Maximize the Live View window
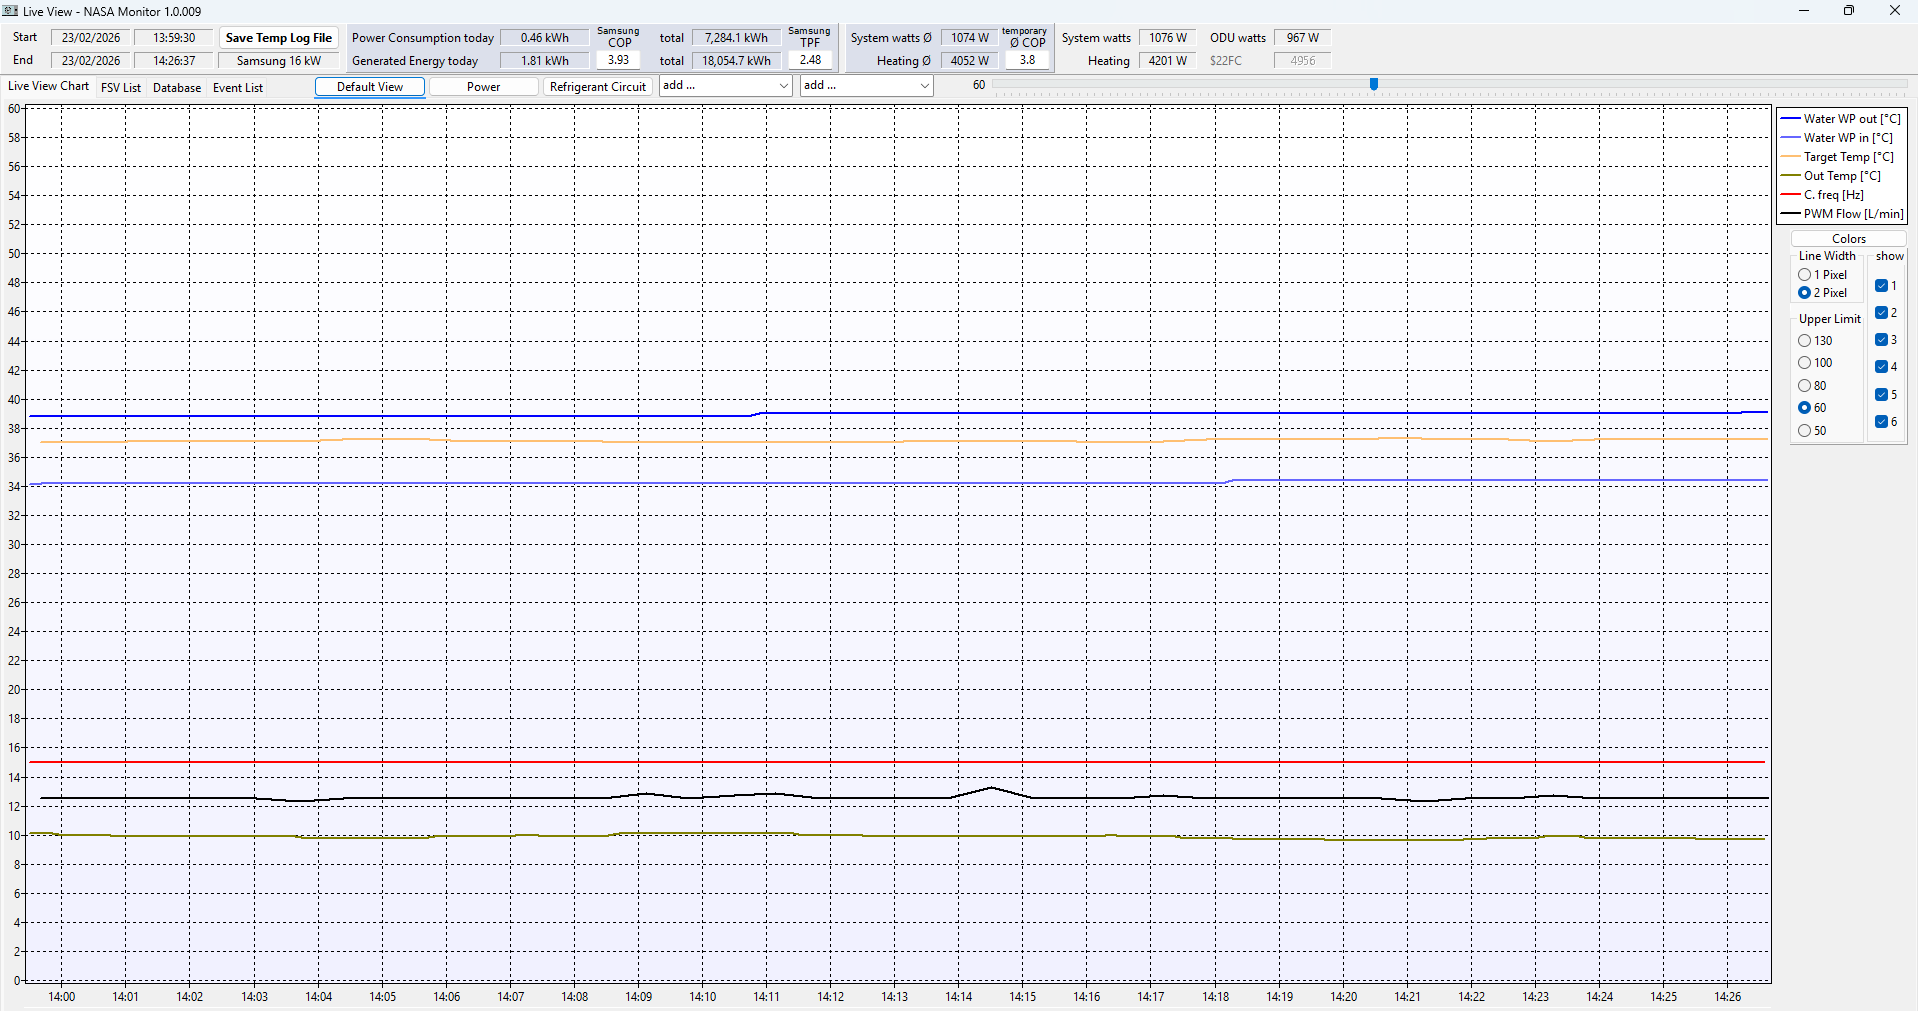 point(1848,11)
